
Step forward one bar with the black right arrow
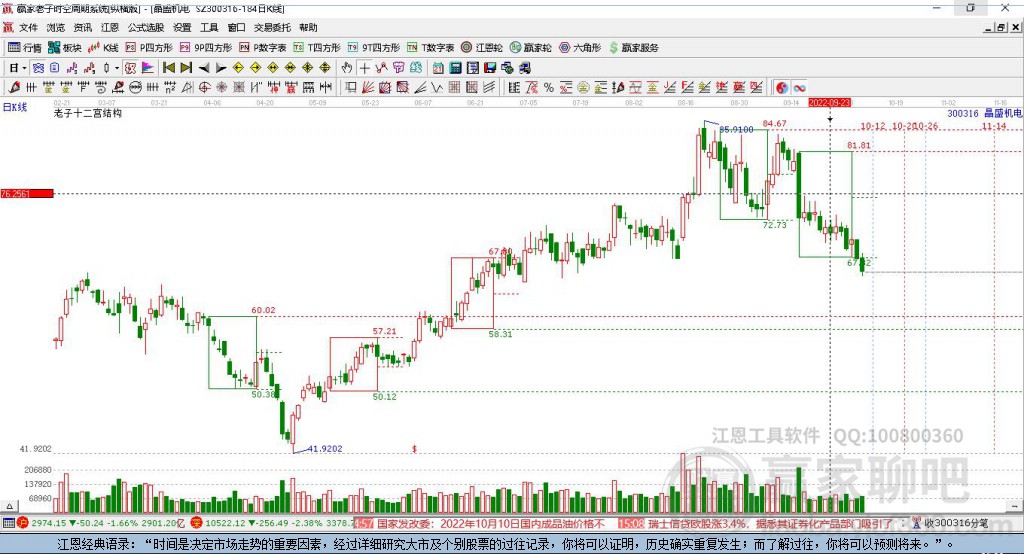221,68
